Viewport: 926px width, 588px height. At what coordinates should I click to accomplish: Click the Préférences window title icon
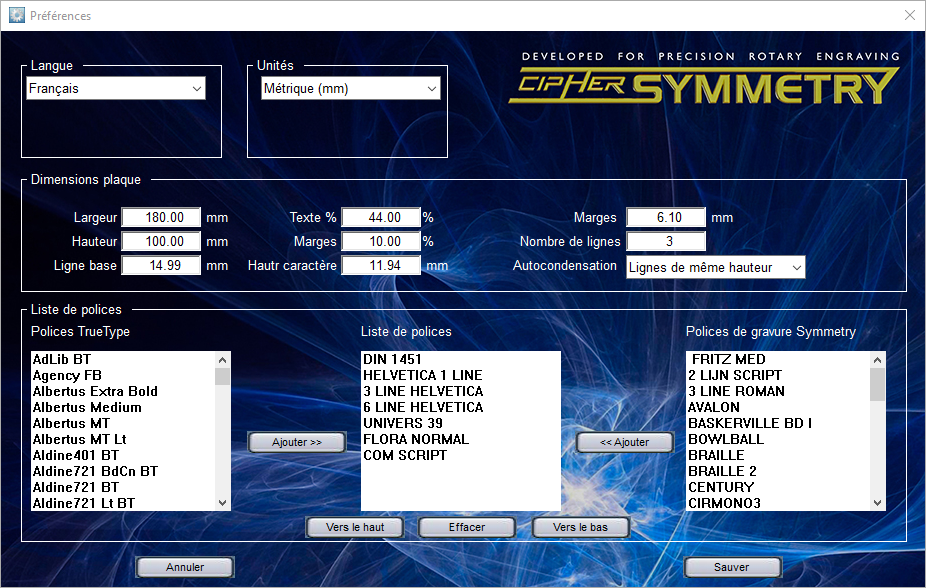[16, 15]
